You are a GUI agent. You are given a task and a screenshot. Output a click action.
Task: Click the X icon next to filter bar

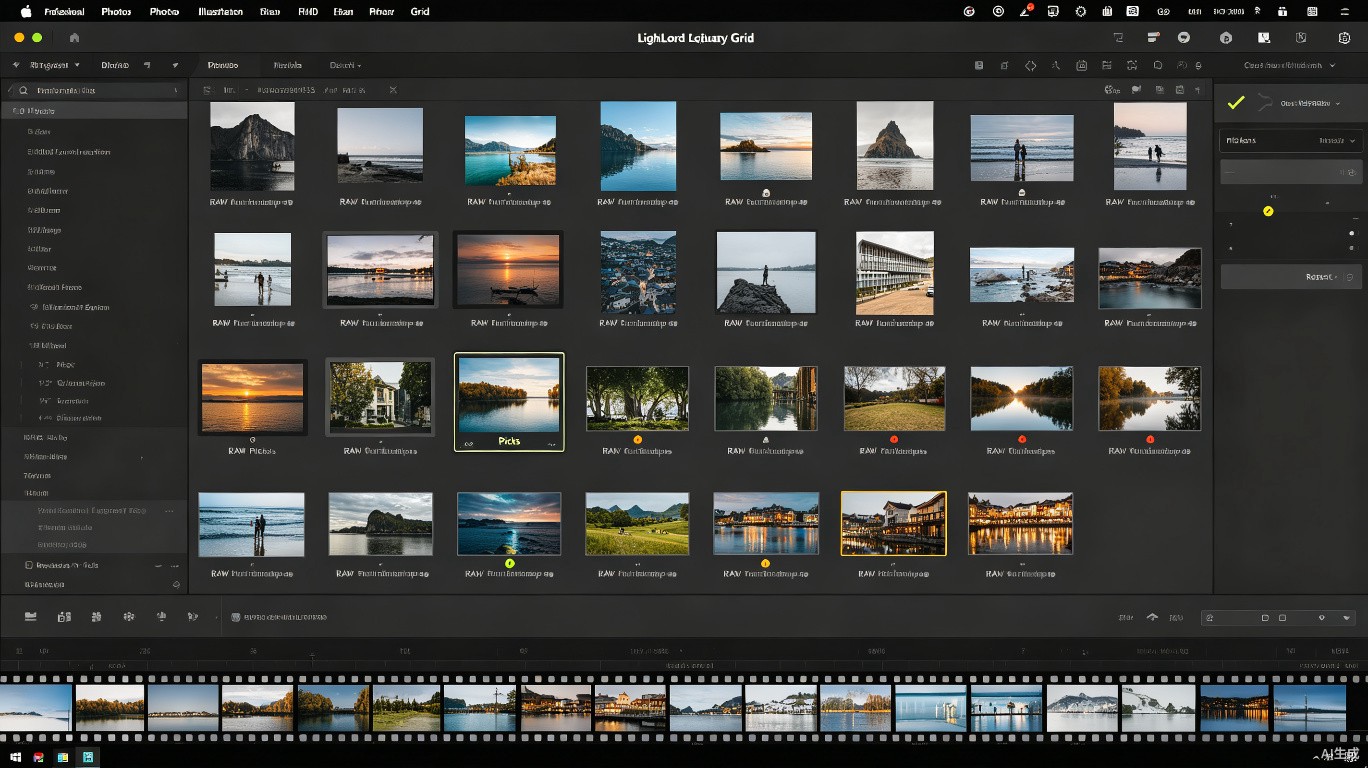393,90
